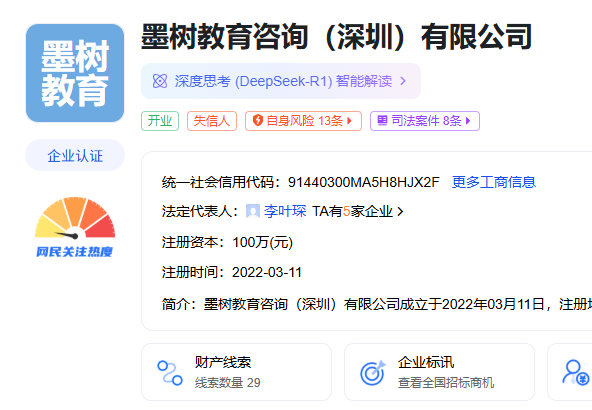
Task: Click book icon in 司法案件 tag
Action: 382,120
